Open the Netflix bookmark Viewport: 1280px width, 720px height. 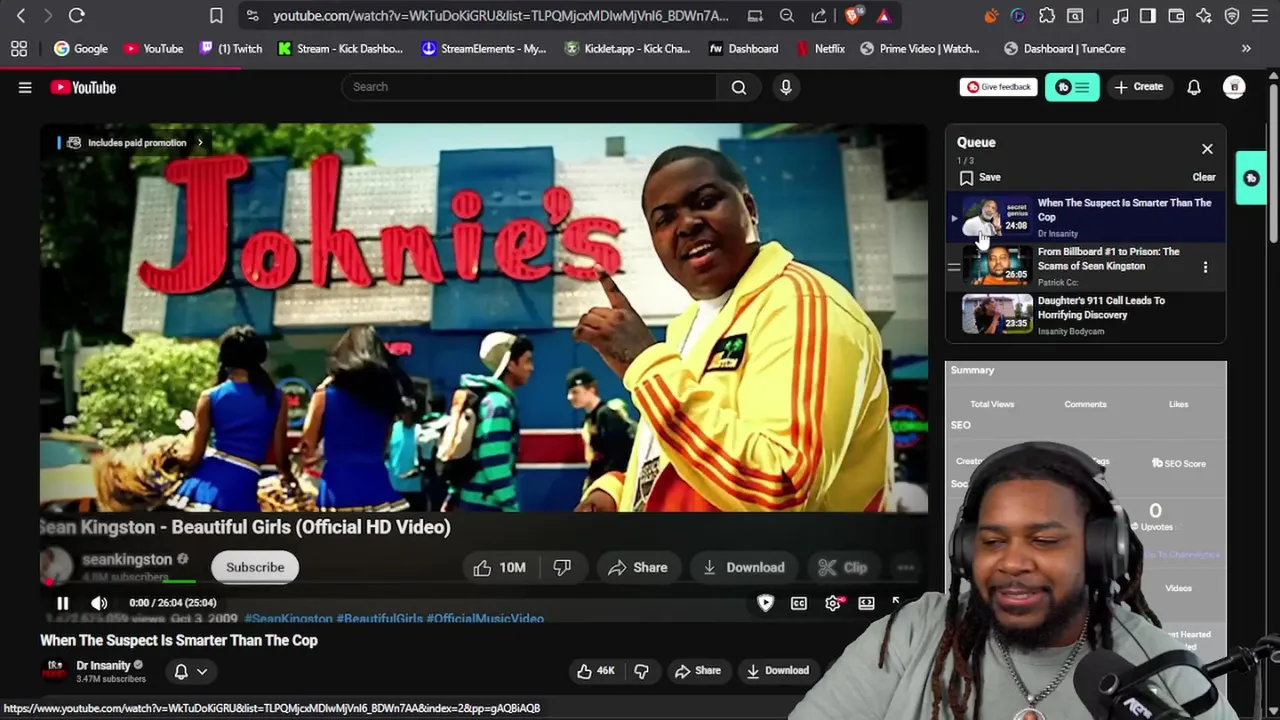tap(821, 48)
